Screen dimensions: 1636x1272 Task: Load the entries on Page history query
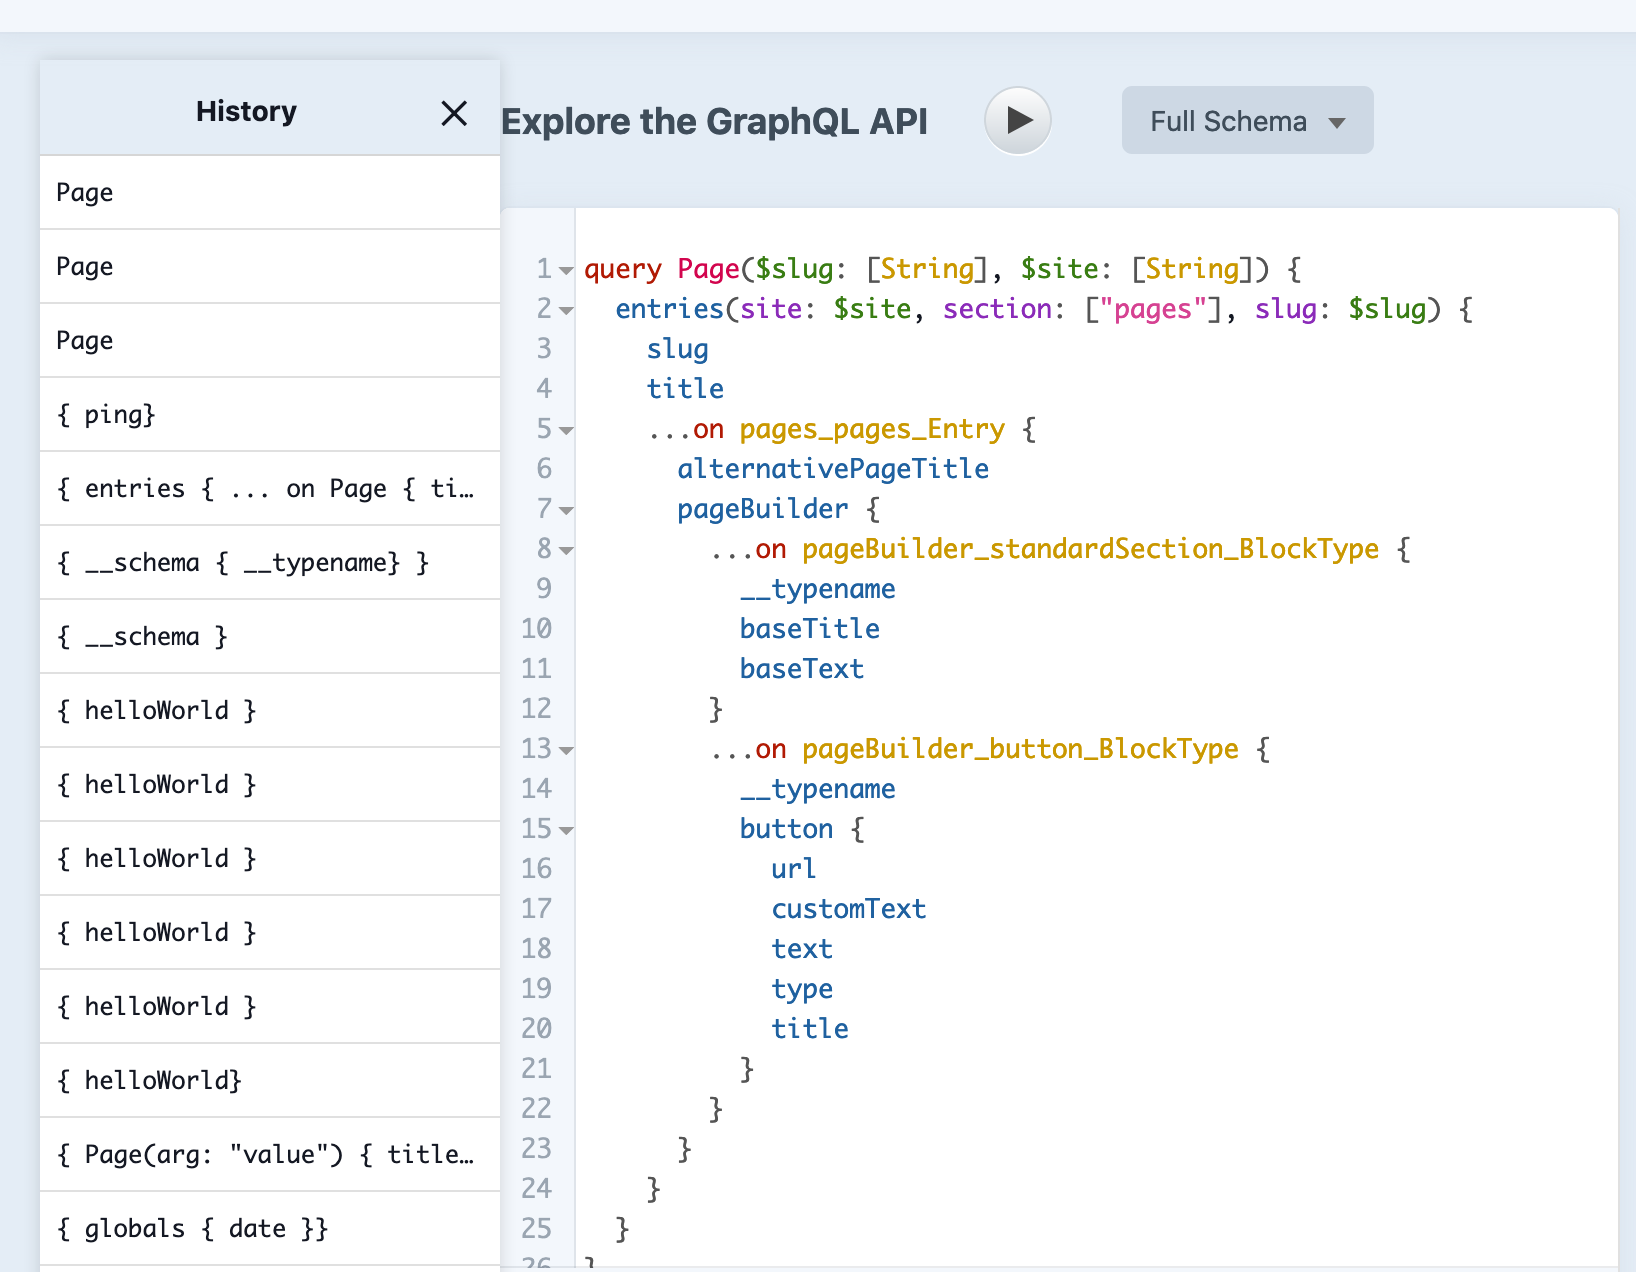[270, 488]
